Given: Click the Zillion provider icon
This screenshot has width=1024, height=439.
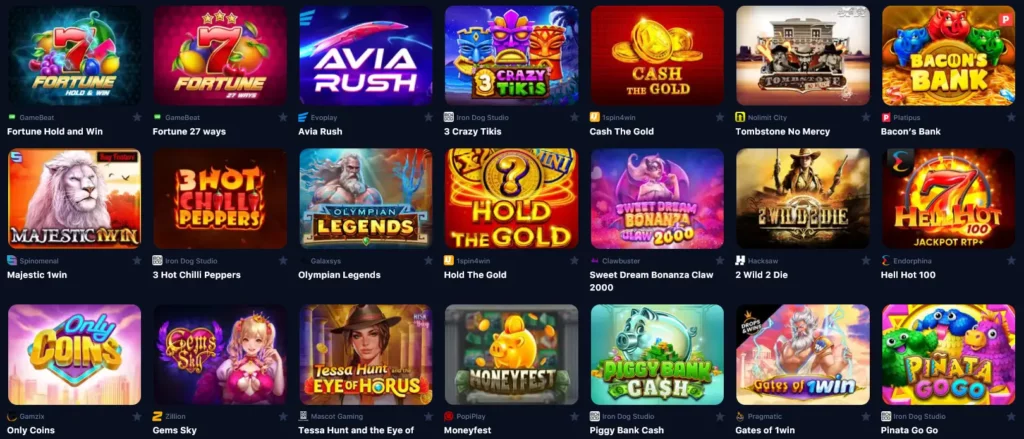Looking at the screenshot, I should pos(157,415).
